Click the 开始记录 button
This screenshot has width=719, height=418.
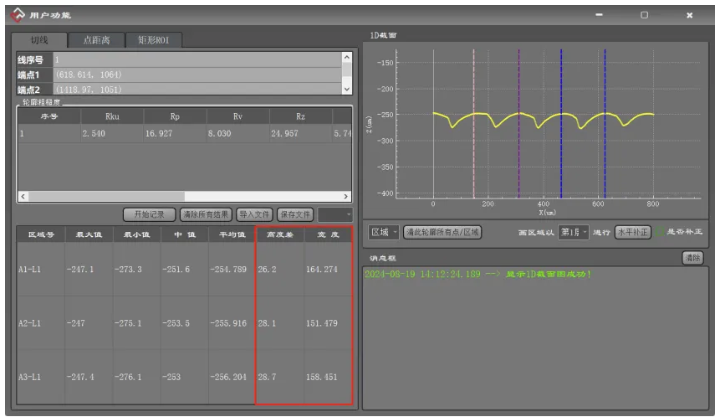(149, 214)
